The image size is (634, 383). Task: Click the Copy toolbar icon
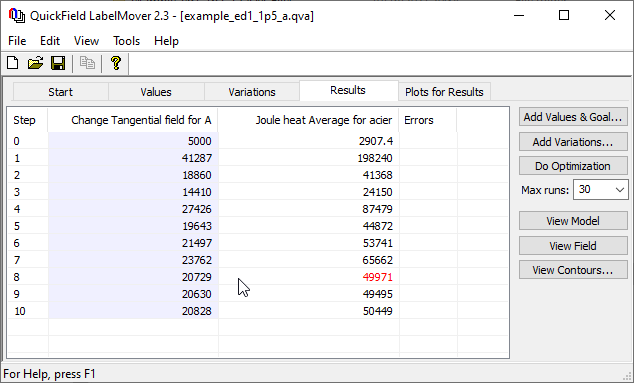87,63
